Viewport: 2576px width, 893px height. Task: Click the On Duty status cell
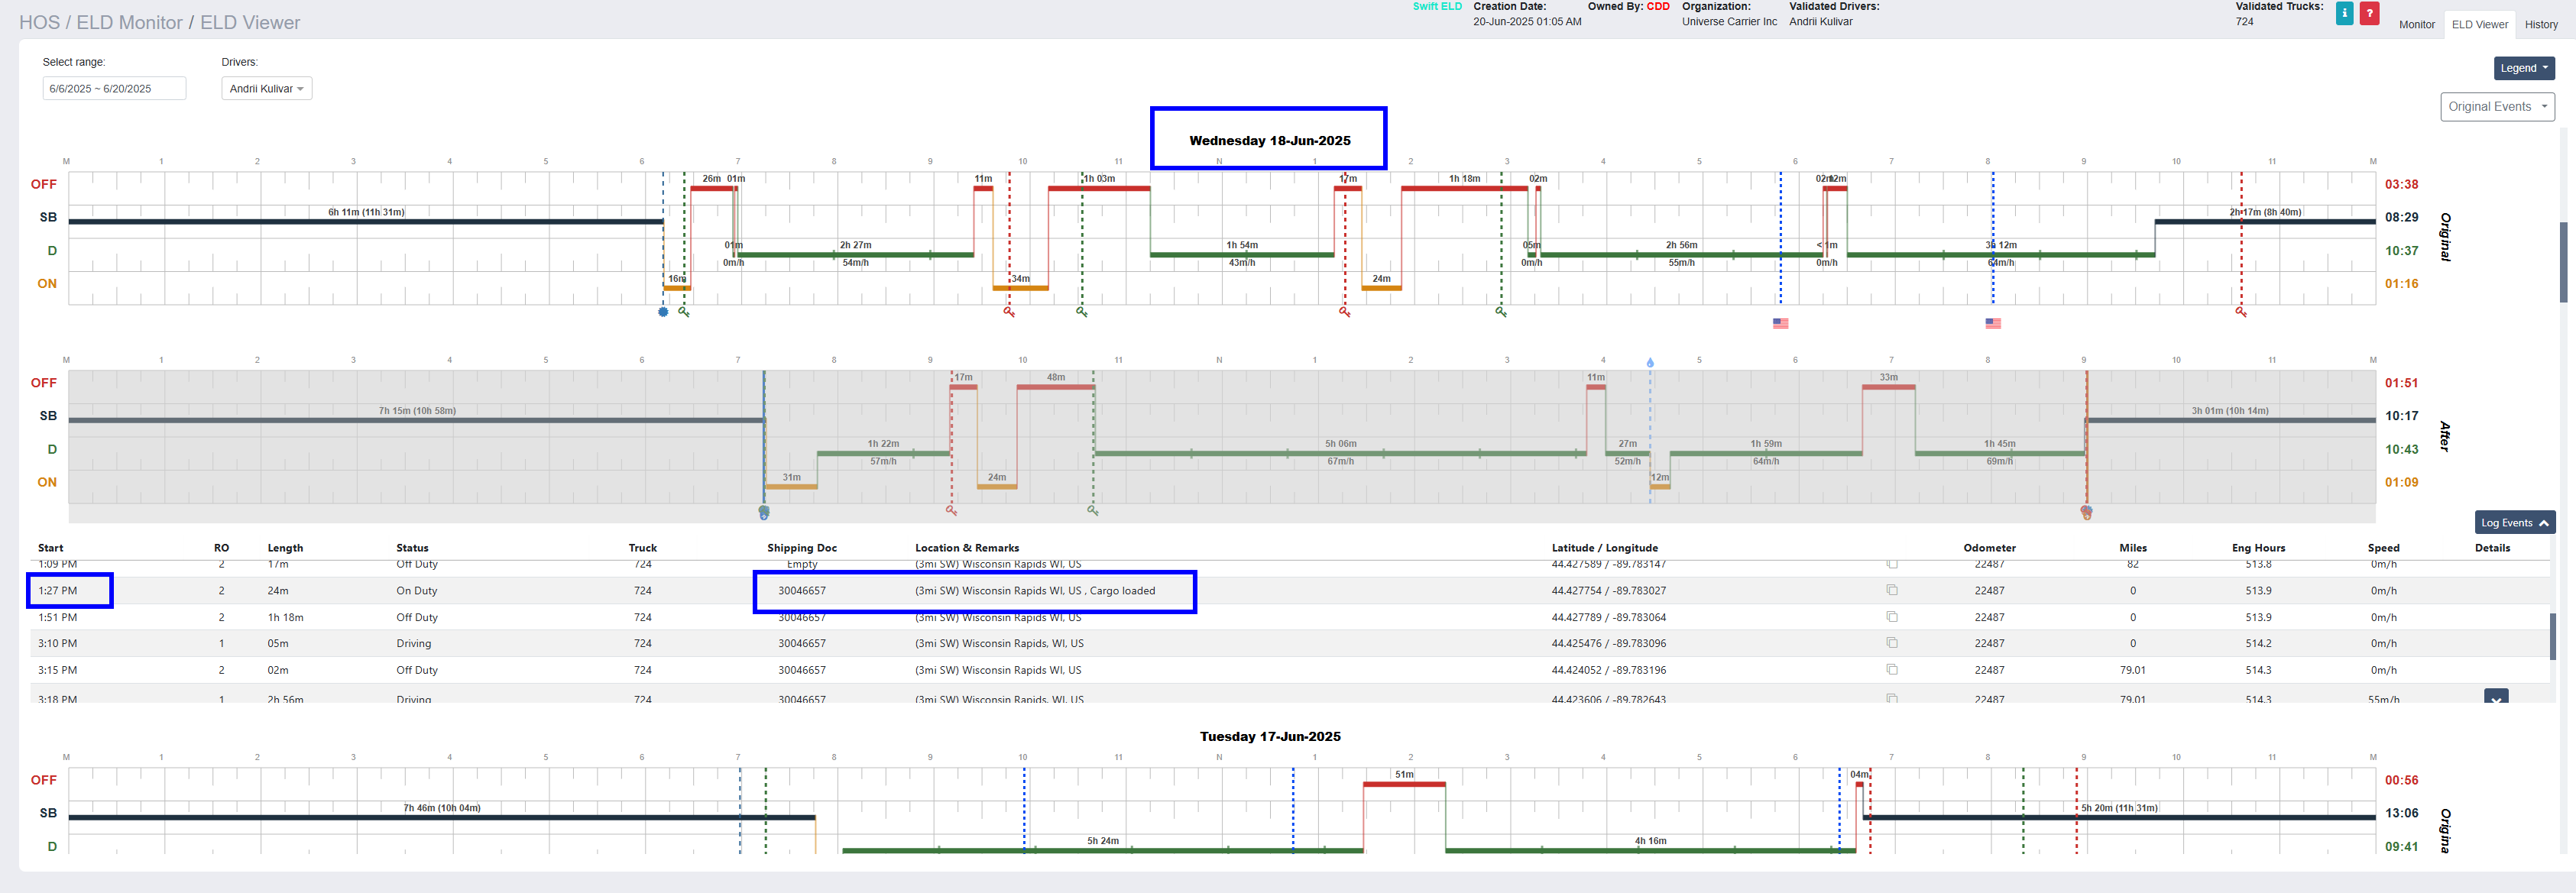click(416, 591)
